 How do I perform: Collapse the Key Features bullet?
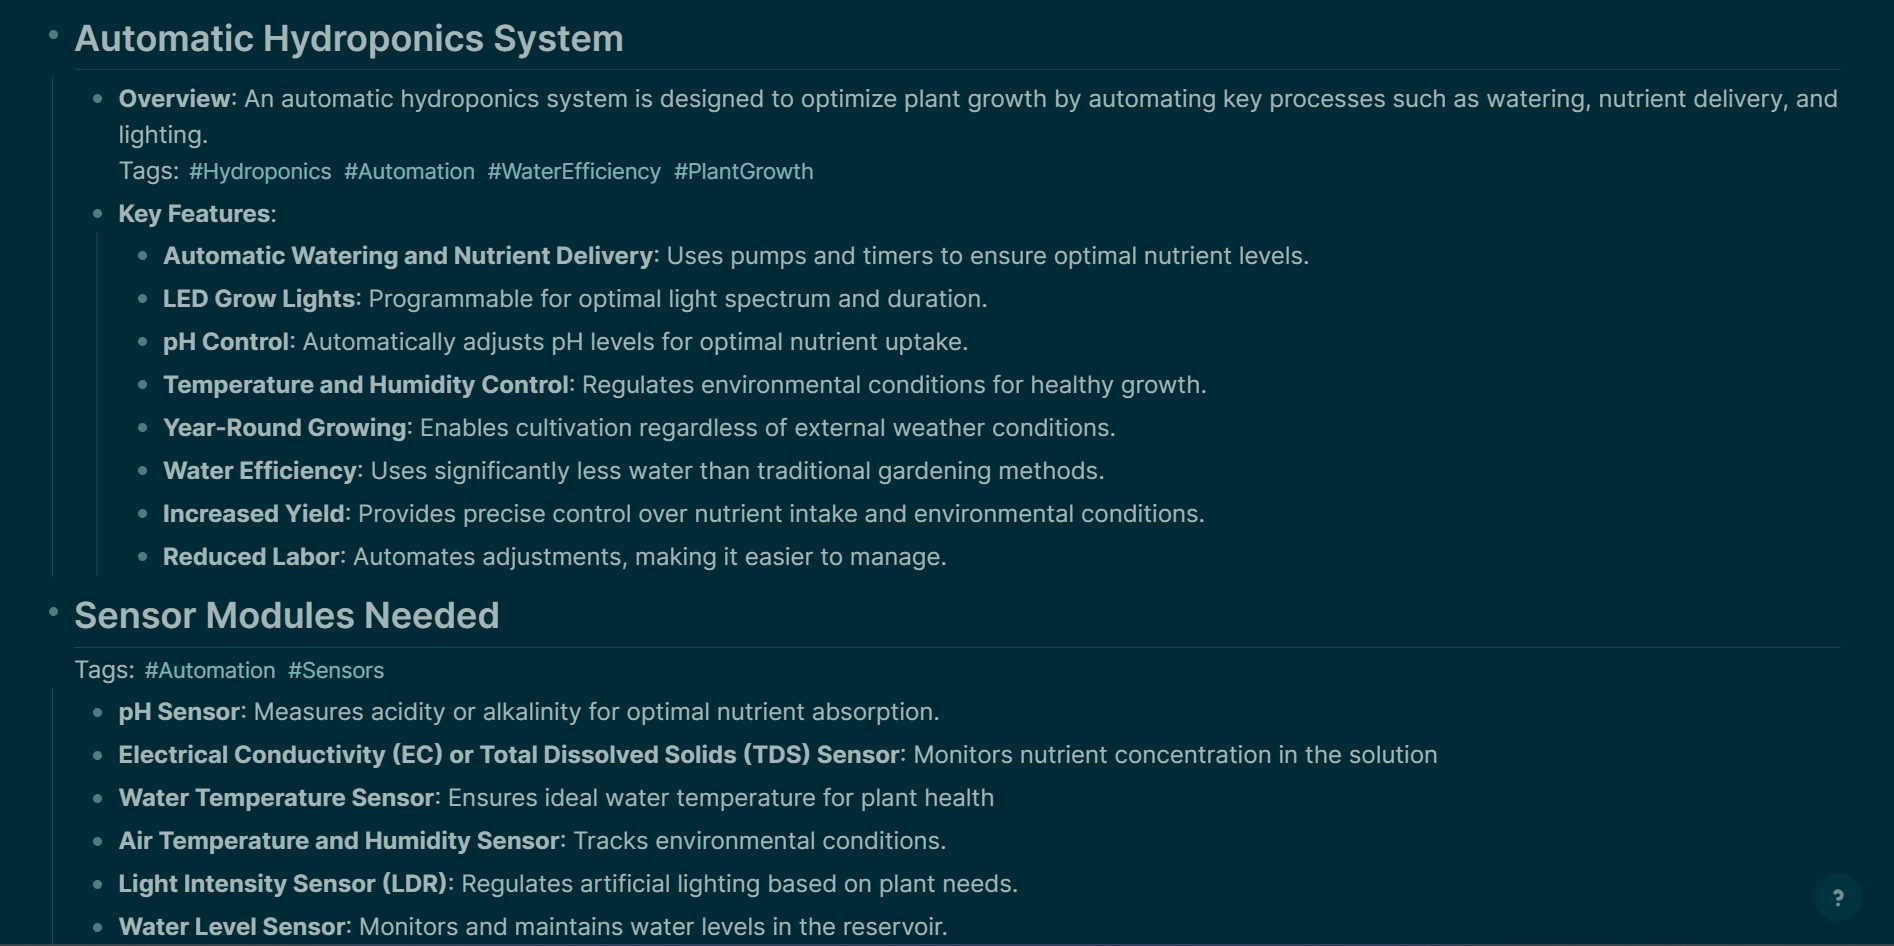pyautogui.click(x=97, y=213)
